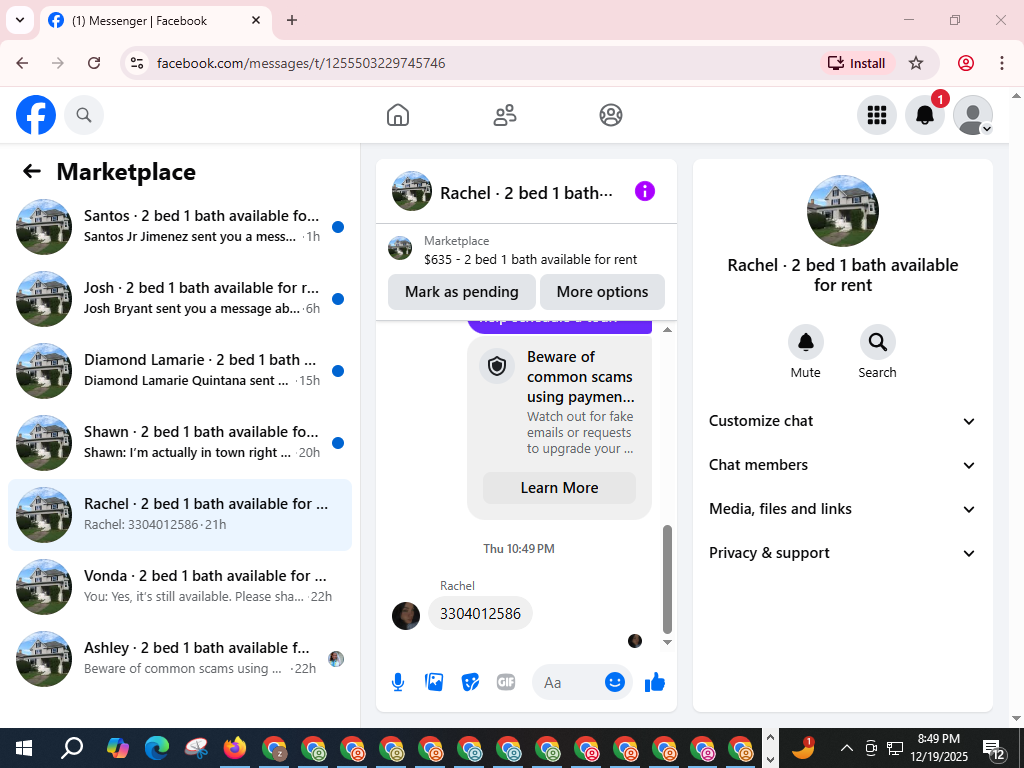Attach a photo with the image icon
The width and height of the screenshot is (1024, 768).
(x=434, y=682)
